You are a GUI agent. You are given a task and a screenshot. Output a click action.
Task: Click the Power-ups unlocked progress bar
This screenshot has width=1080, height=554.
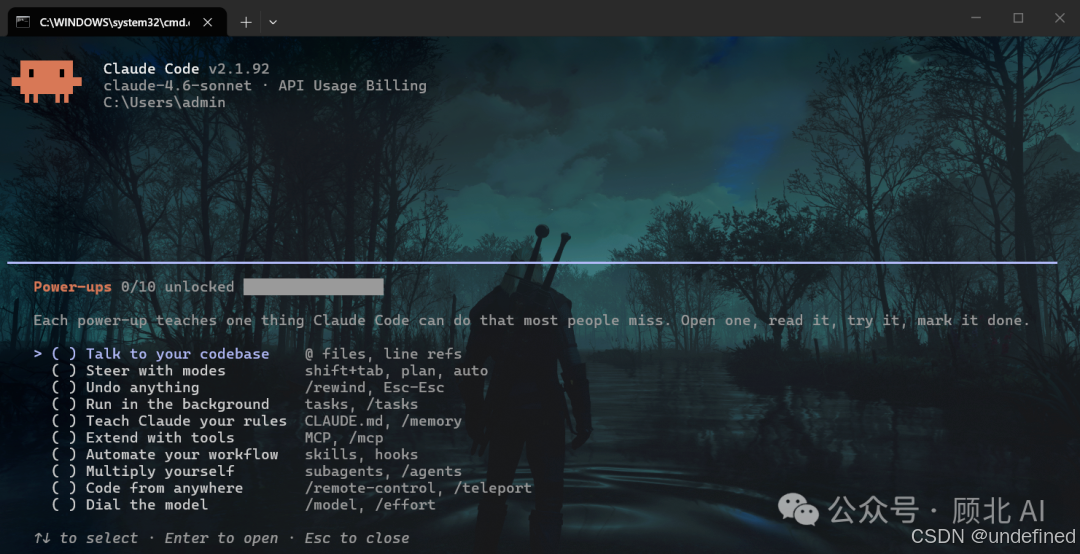pos(313,287)
